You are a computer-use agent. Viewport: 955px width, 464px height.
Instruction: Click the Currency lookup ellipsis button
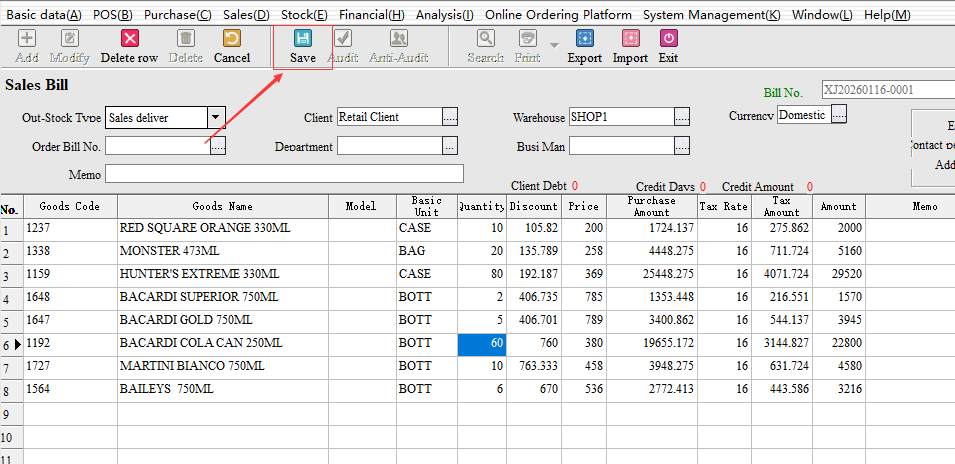838,115
